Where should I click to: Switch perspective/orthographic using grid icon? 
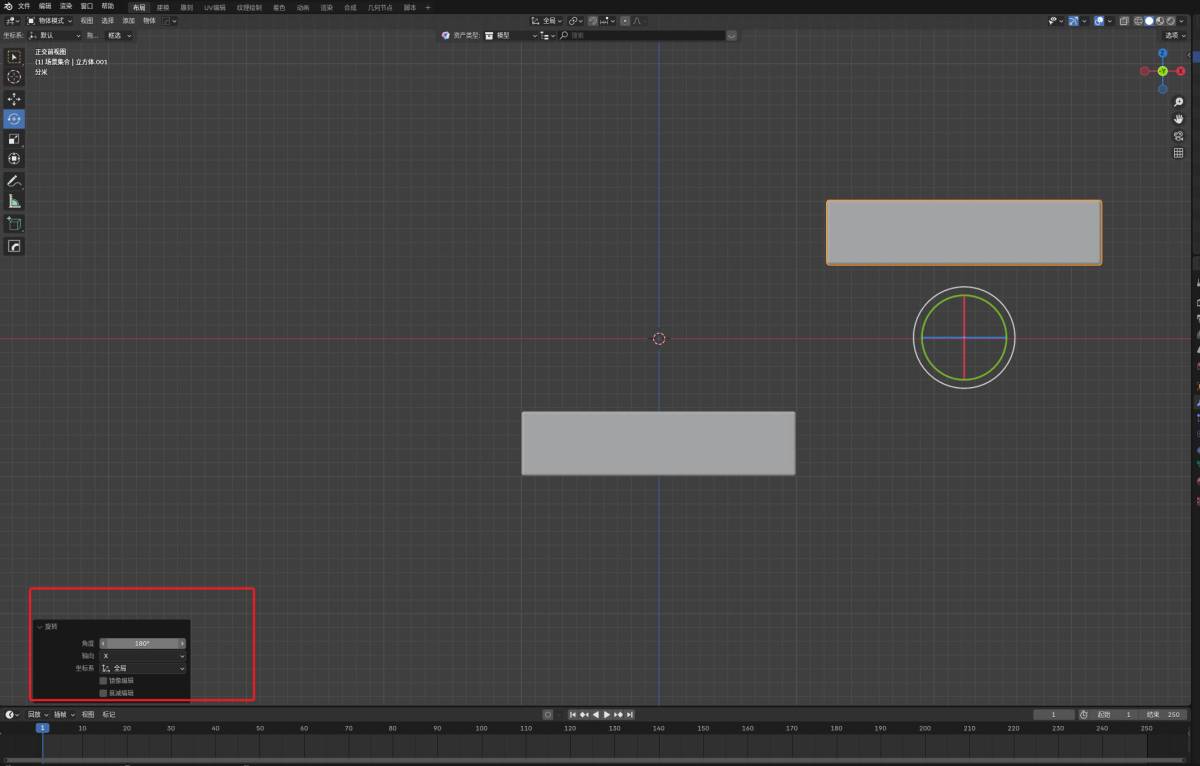coord(1178,153)
